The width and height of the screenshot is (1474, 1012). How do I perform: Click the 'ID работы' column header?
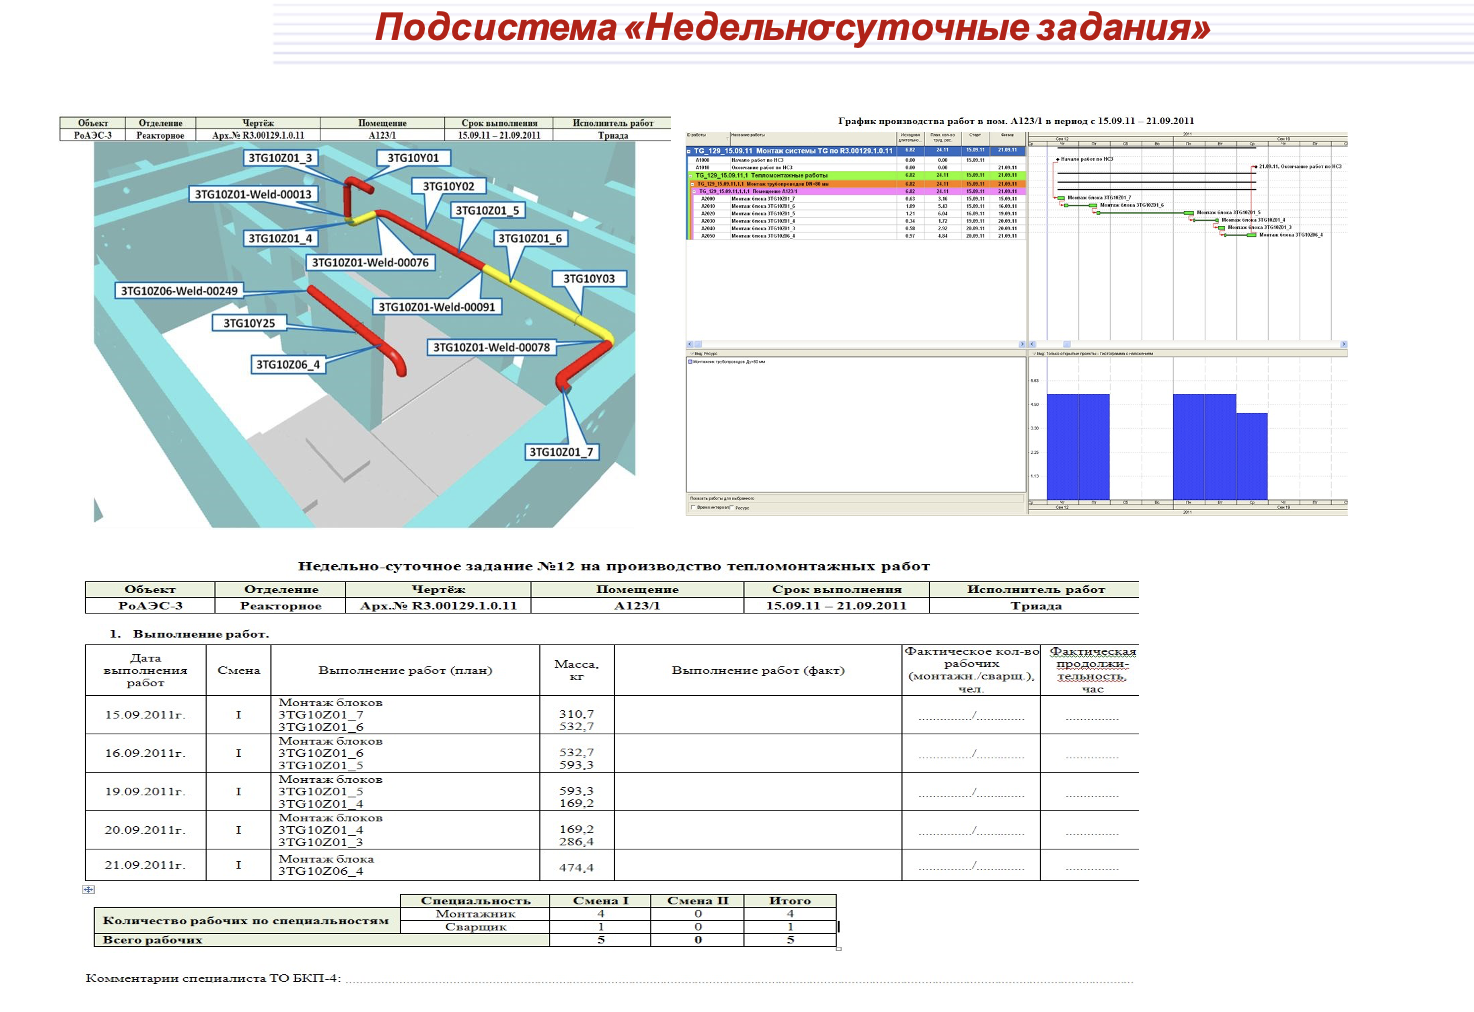coord(708,139)
